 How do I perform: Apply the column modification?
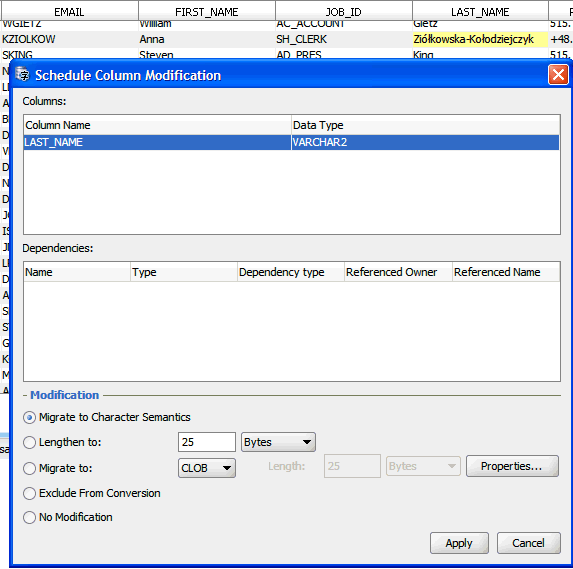459,543
